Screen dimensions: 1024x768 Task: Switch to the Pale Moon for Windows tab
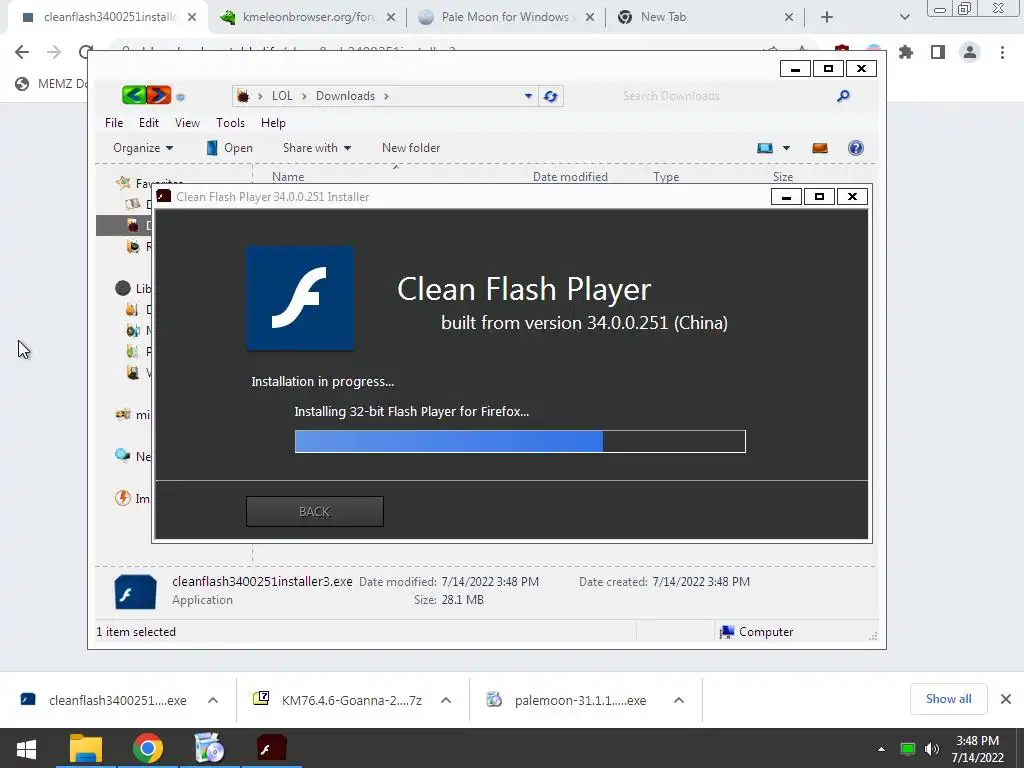pos(505,17)
